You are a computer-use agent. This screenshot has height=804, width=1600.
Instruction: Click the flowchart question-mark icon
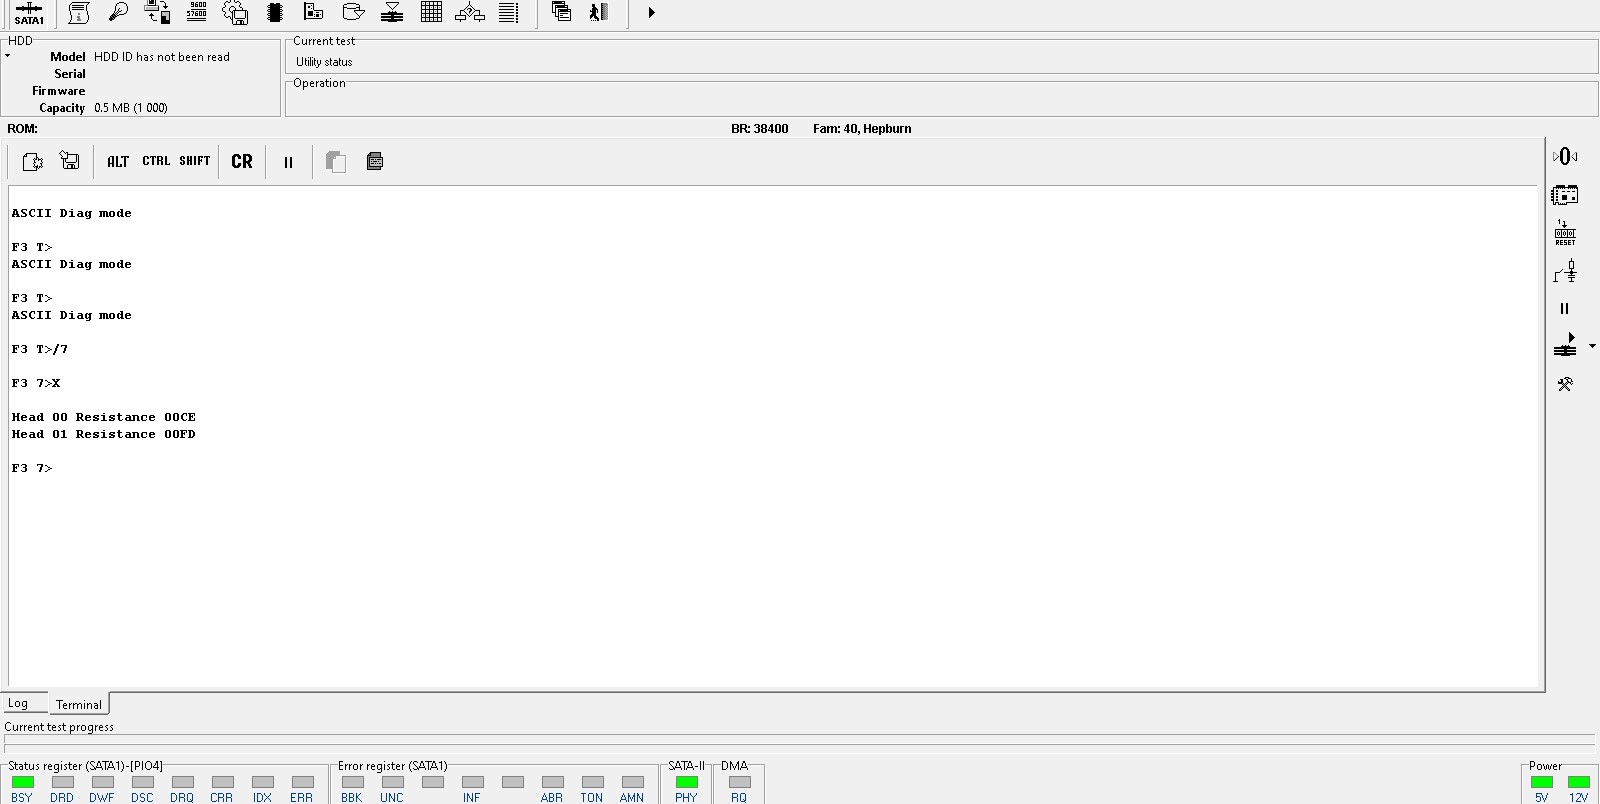click(470, 12)
